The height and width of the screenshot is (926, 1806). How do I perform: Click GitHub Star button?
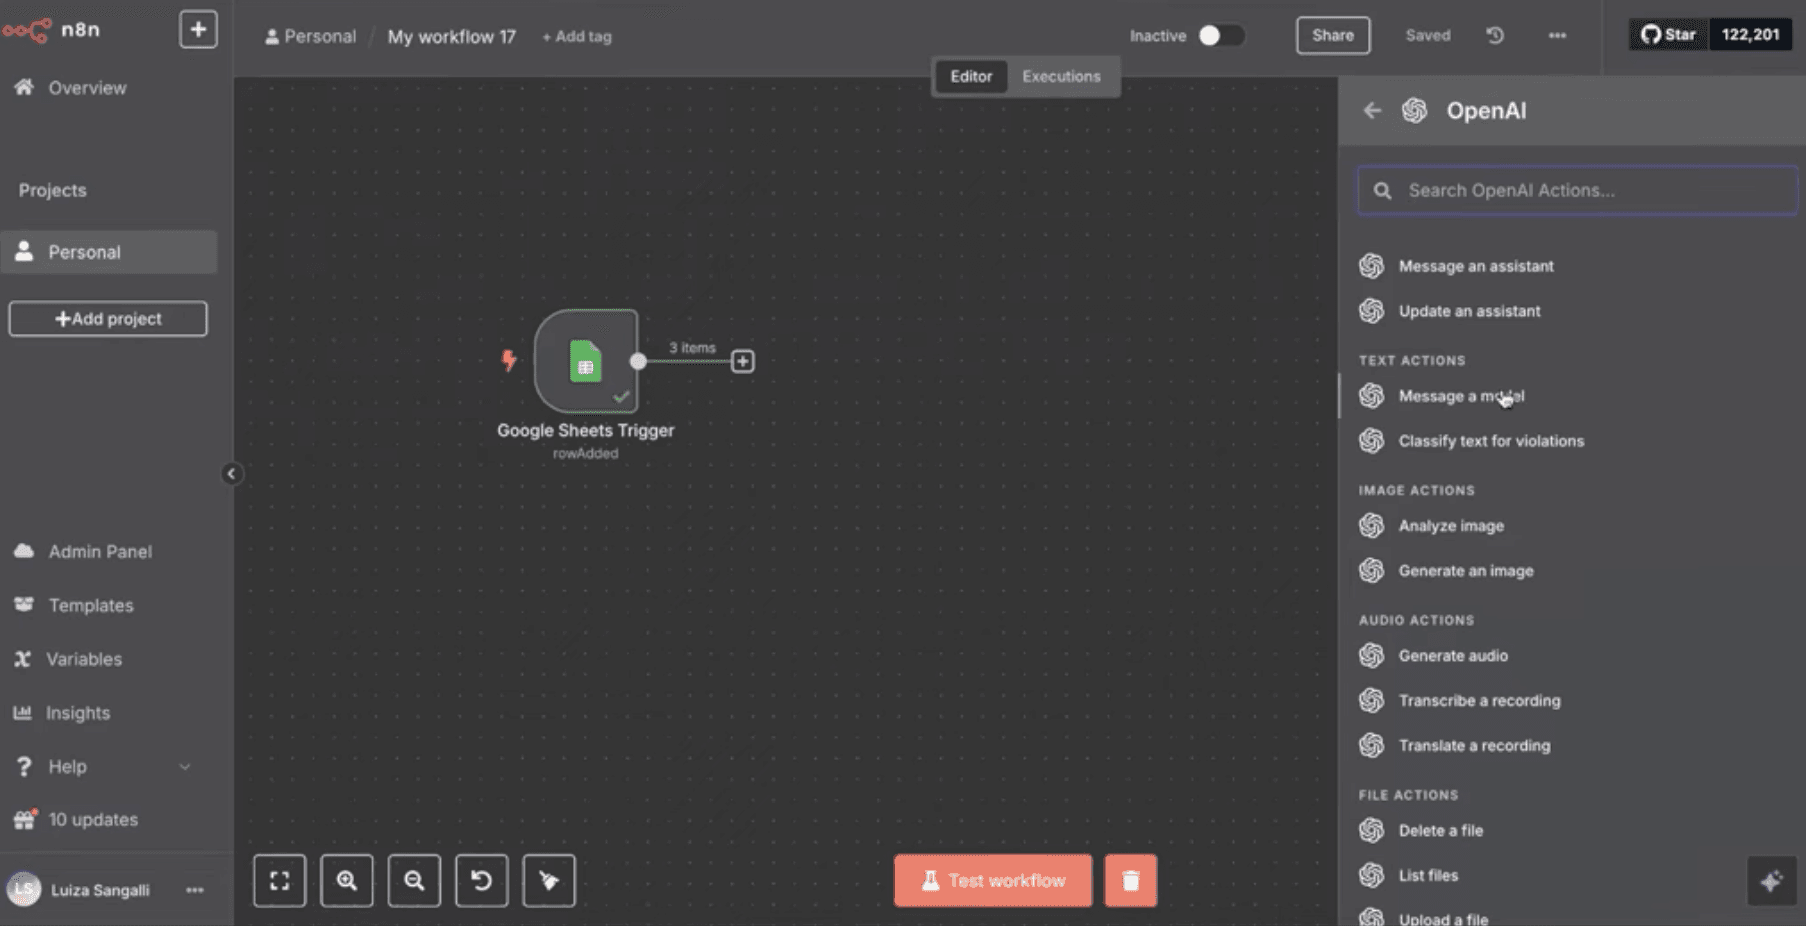[x=1669, y=34]
